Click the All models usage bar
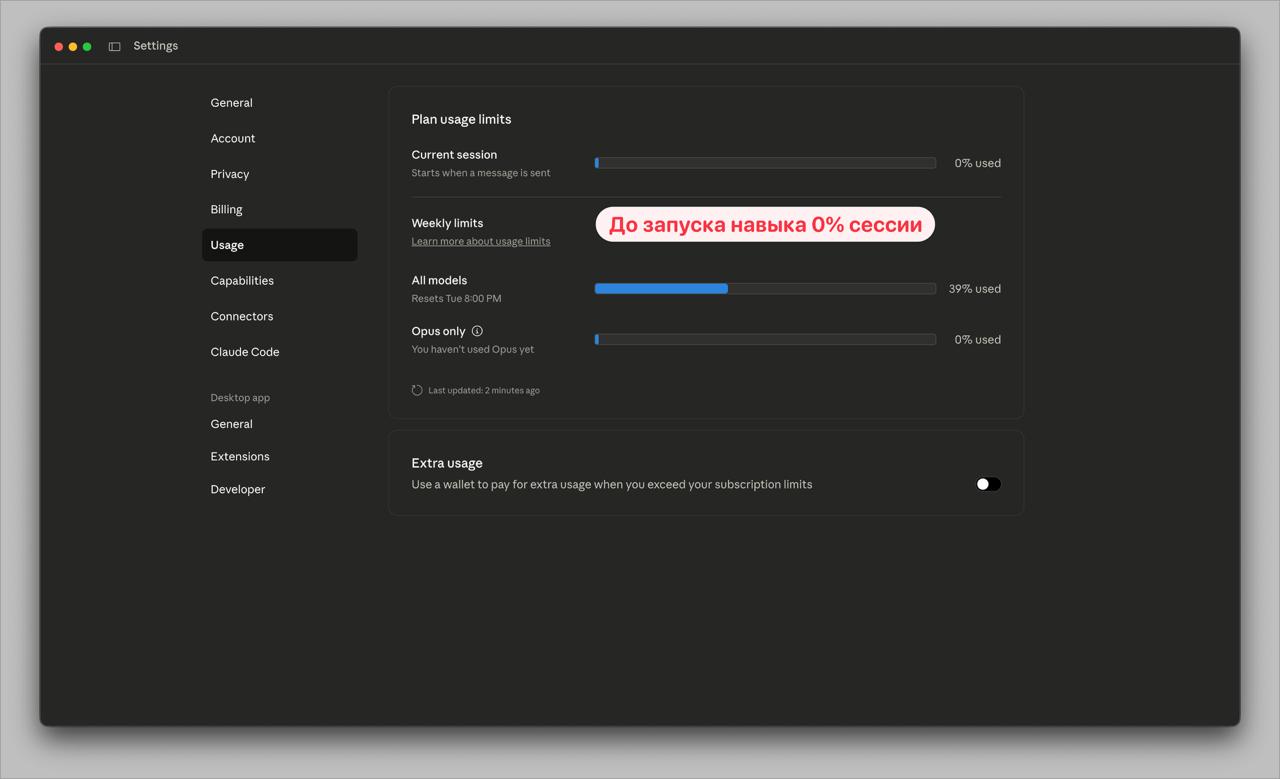 pyautogui.click(x=765, y=289)
